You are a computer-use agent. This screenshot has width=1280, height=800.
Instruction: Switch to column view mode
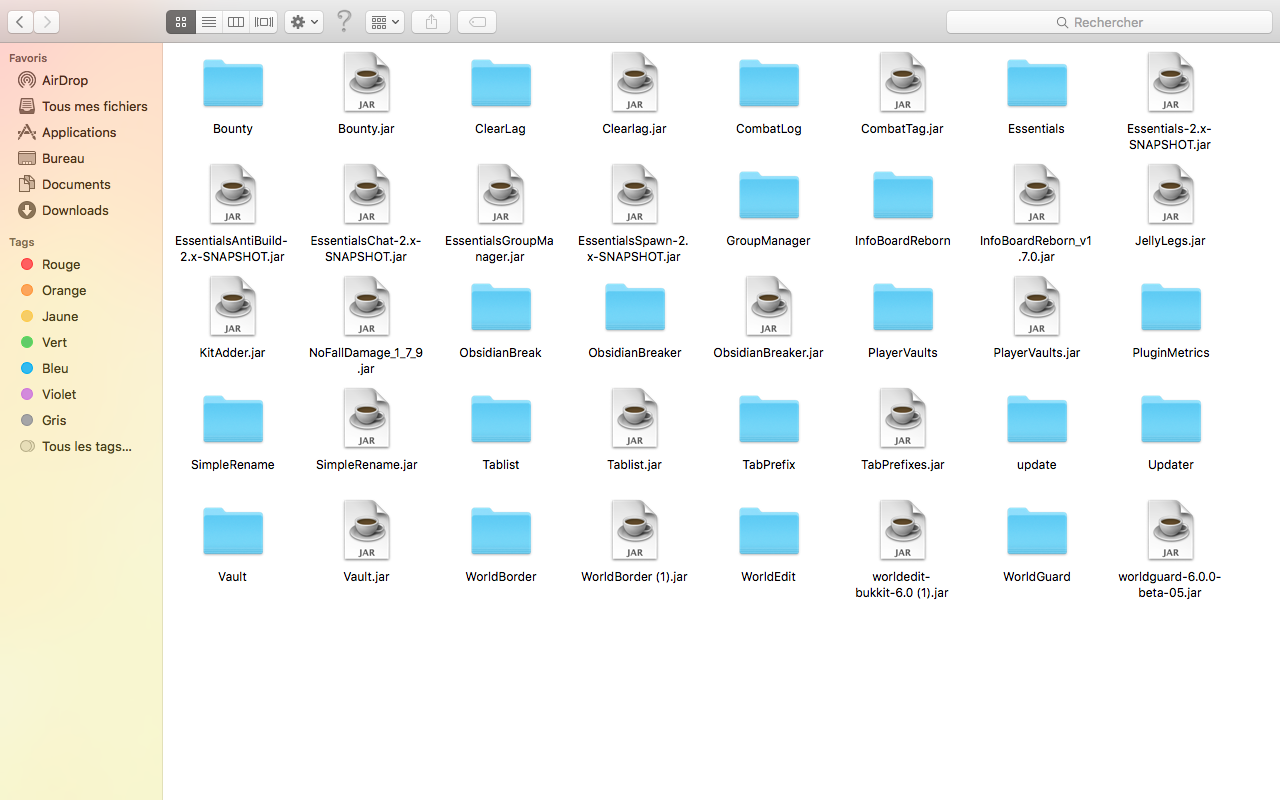(236, 21)
